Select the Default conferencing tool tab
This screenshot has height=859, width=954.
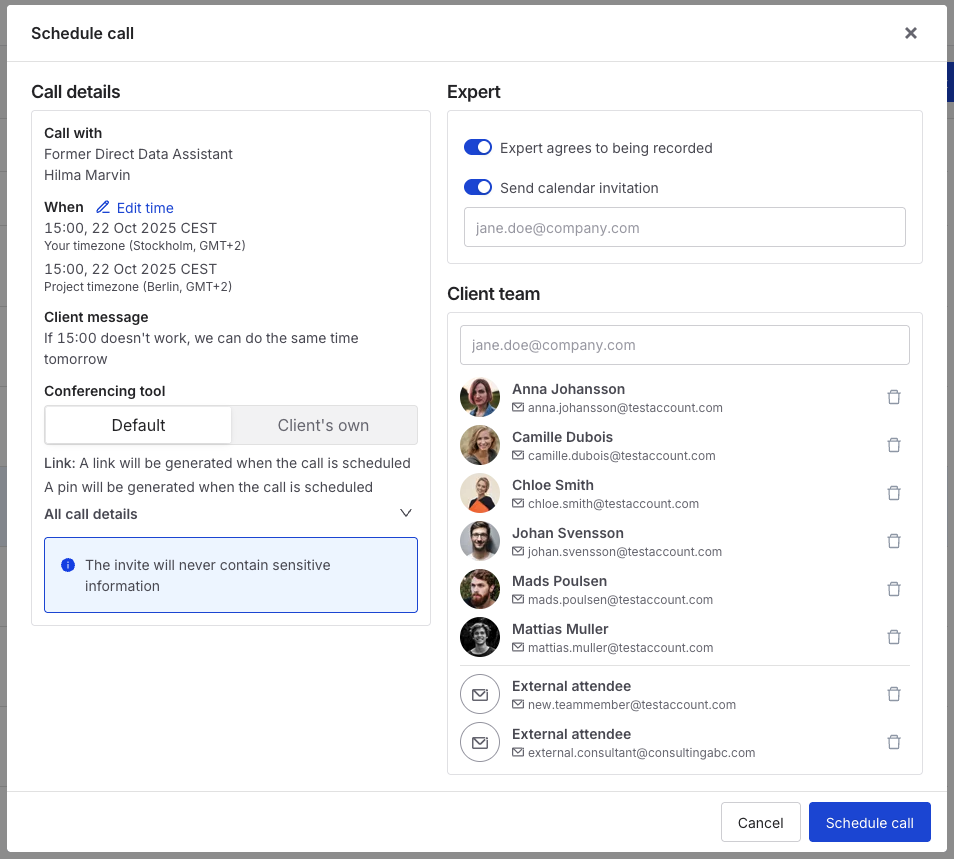tap(138, 425)
